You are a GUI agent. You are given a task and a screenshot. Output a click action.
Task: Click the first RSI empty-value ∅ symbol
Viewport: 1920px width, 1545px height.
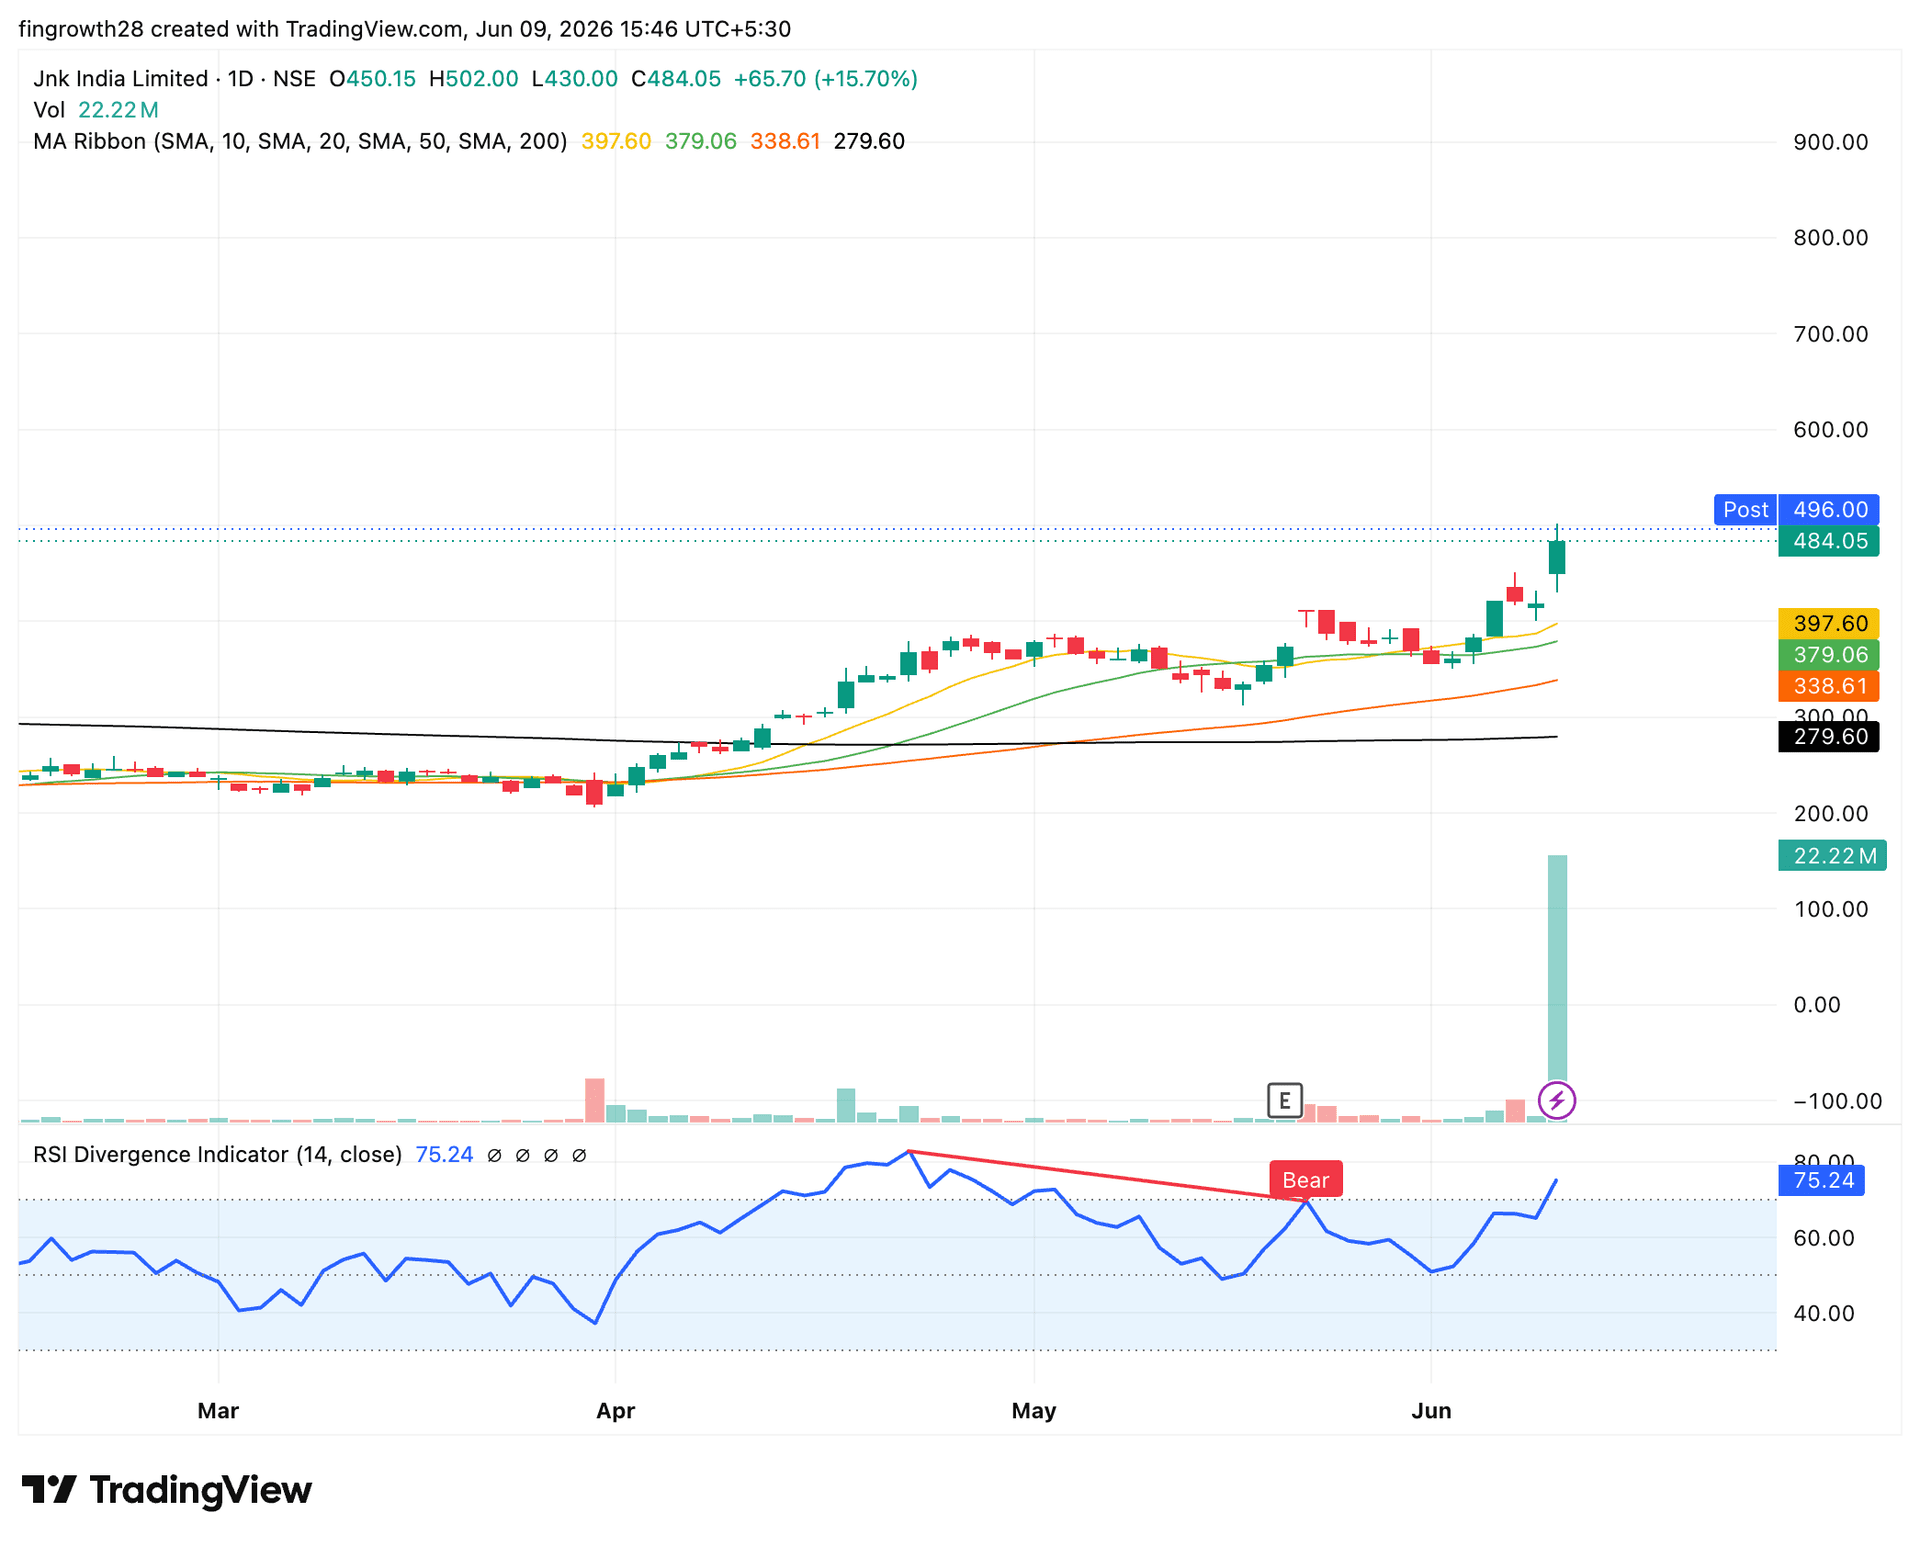pyautogui.click(x=494, y=1155)
